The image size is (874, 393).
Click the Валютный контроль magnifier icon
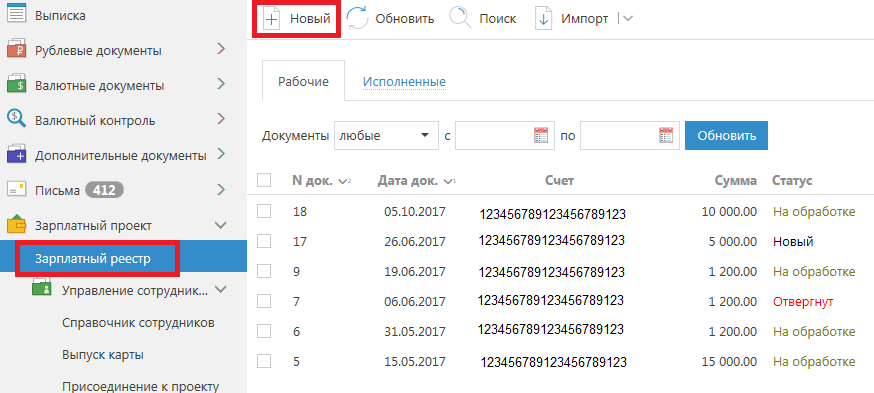coord(17,119)
